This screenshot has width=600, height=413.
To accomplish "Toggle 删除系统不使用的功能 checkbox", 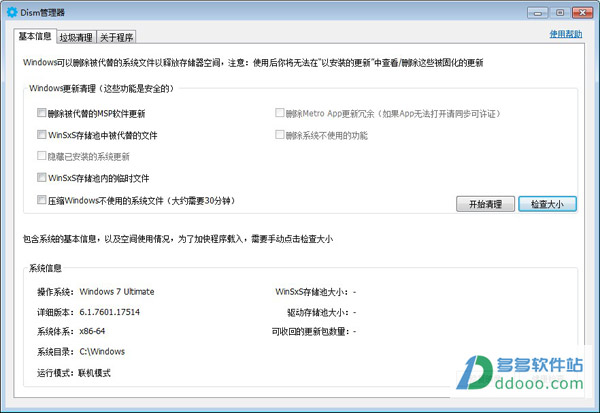I will click(280, 134).
